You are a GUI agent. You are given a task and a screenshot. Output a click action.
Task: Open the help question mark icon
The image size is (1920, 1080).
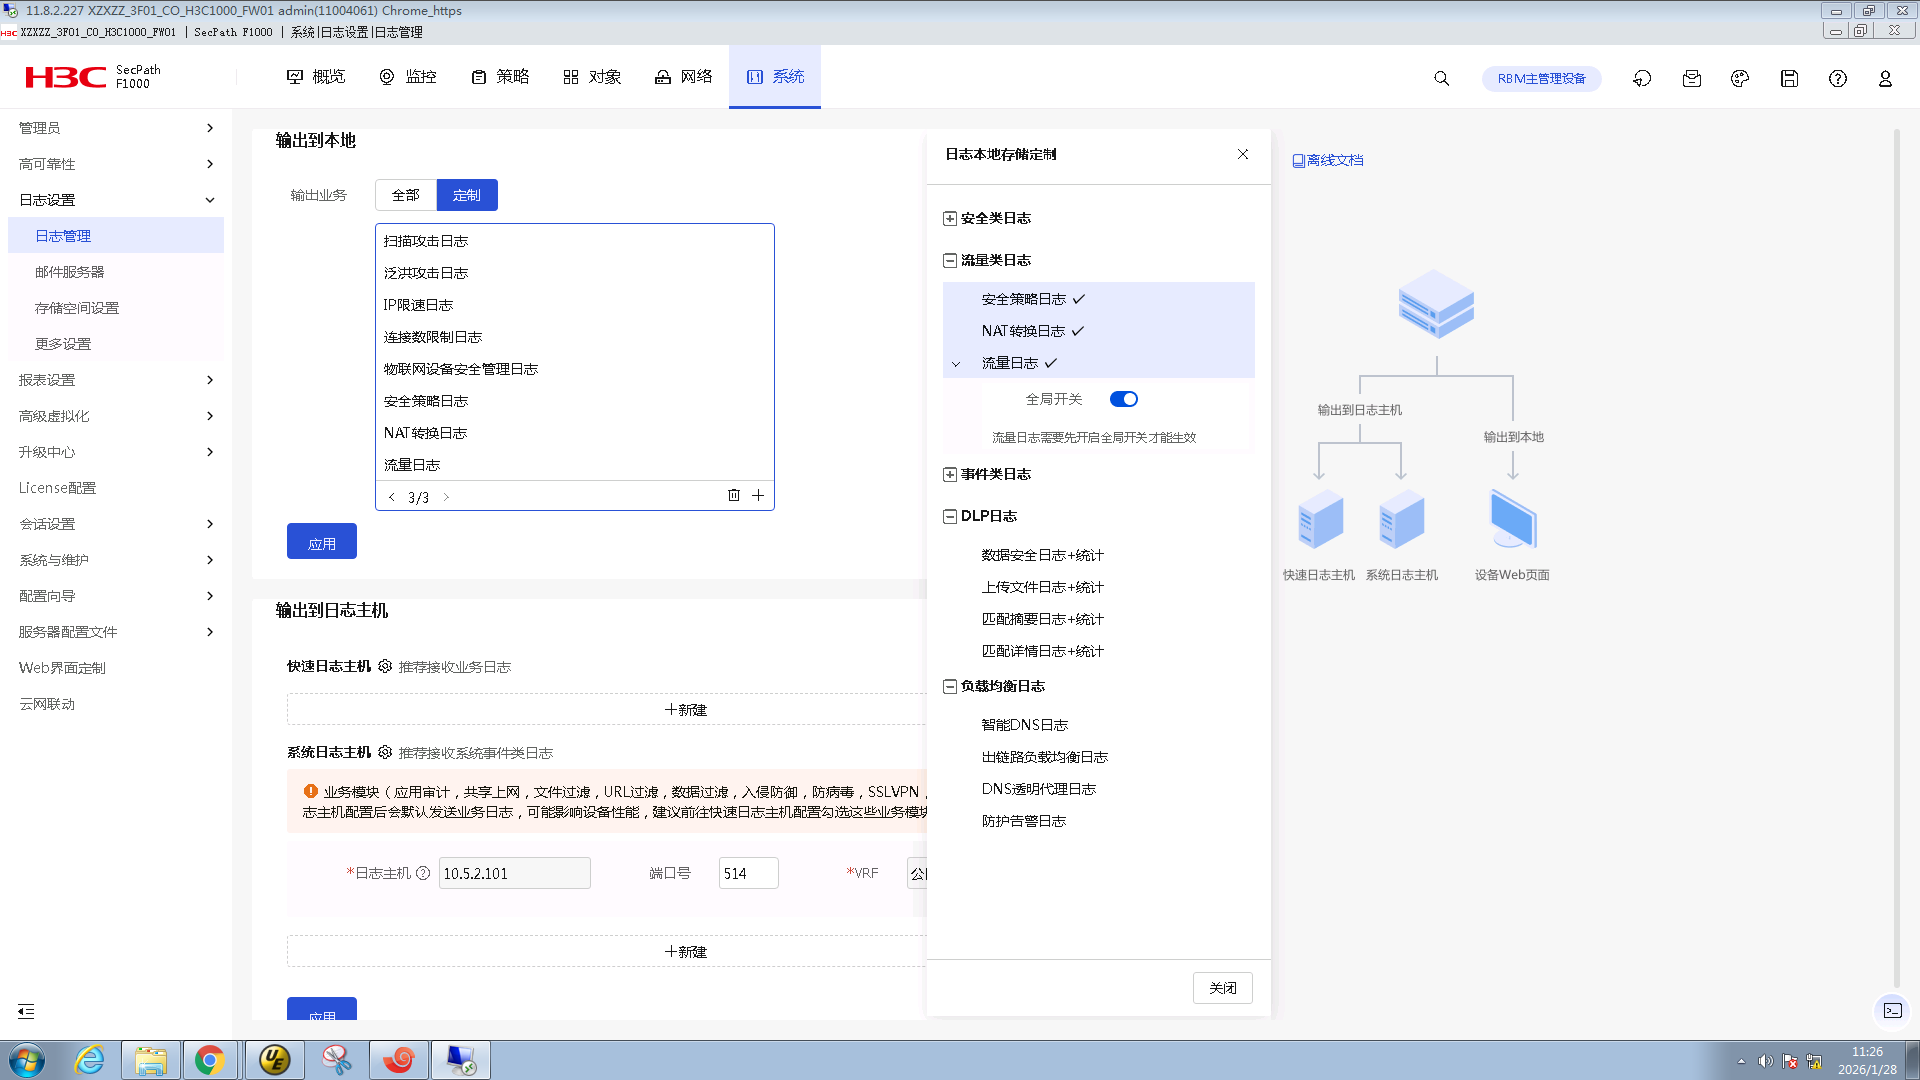click(1837, 78)
